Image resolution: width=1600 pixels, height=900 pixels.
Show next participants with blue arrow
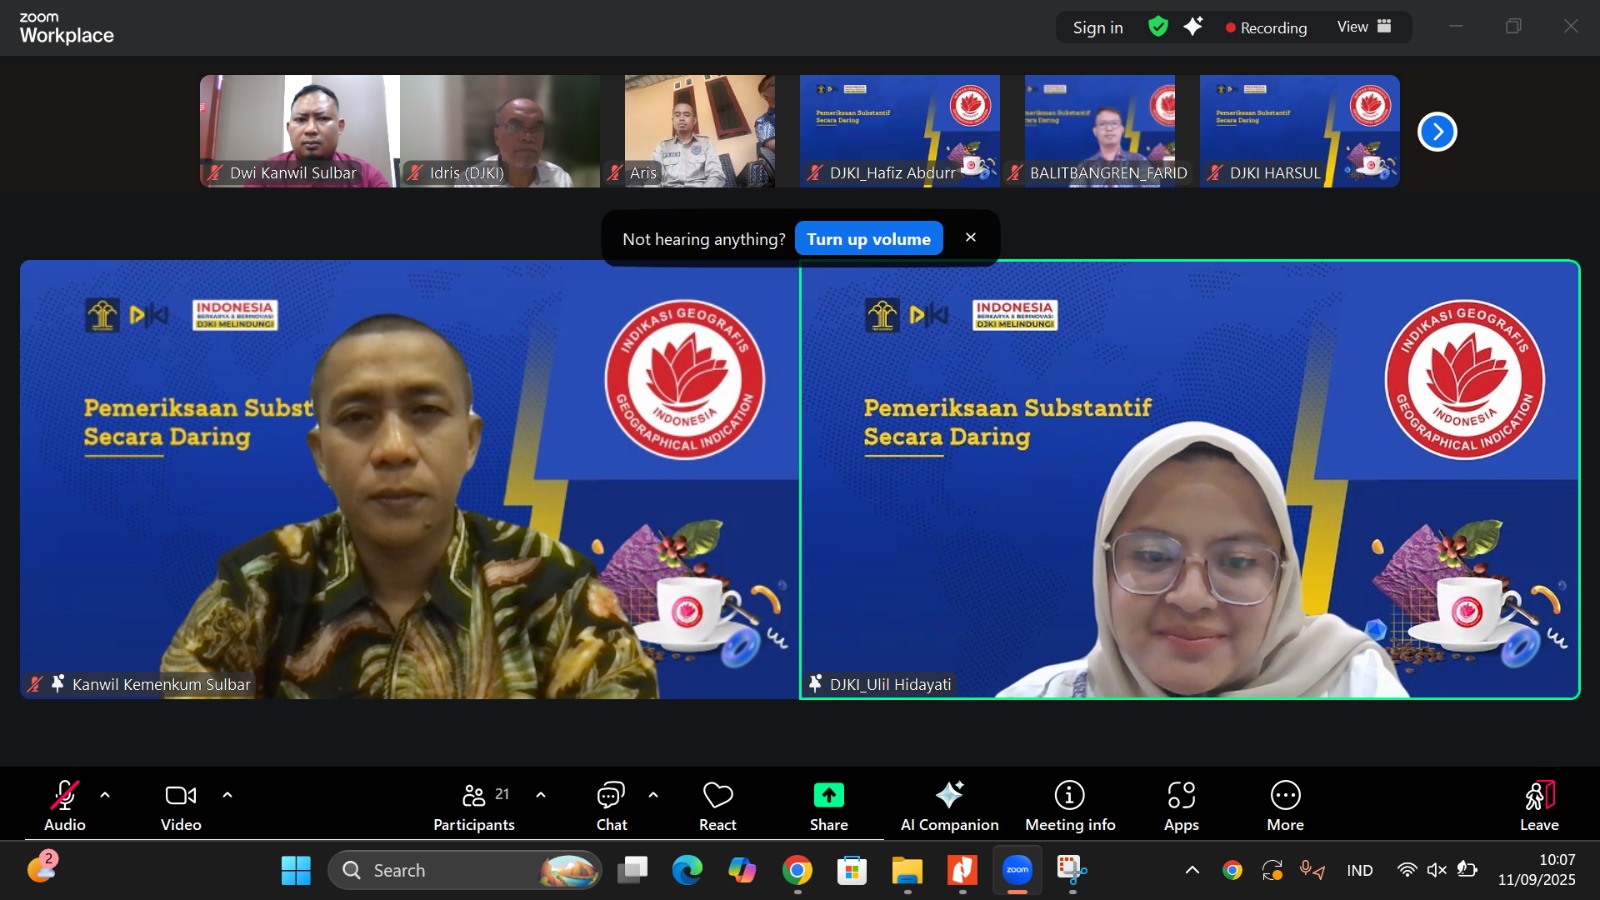tap(1437, 132)
